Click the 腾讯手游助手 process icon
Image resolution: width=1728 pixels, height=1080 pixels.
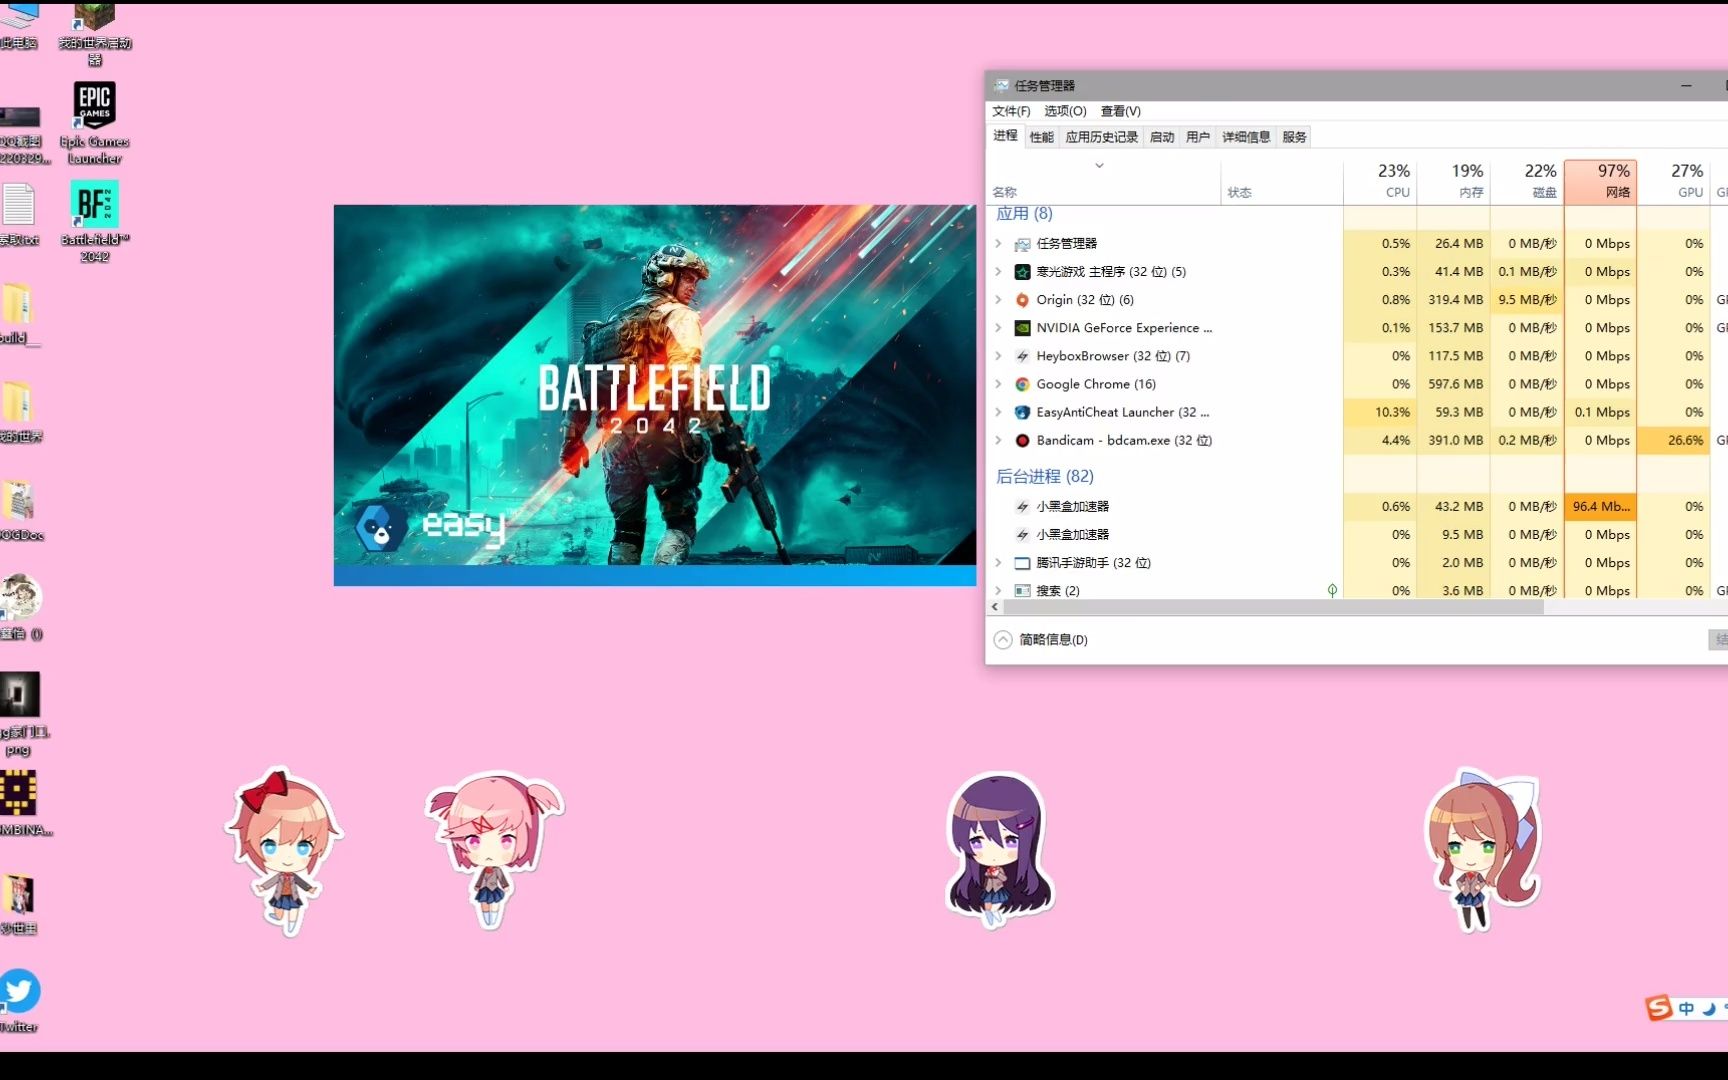[1022, 563]
